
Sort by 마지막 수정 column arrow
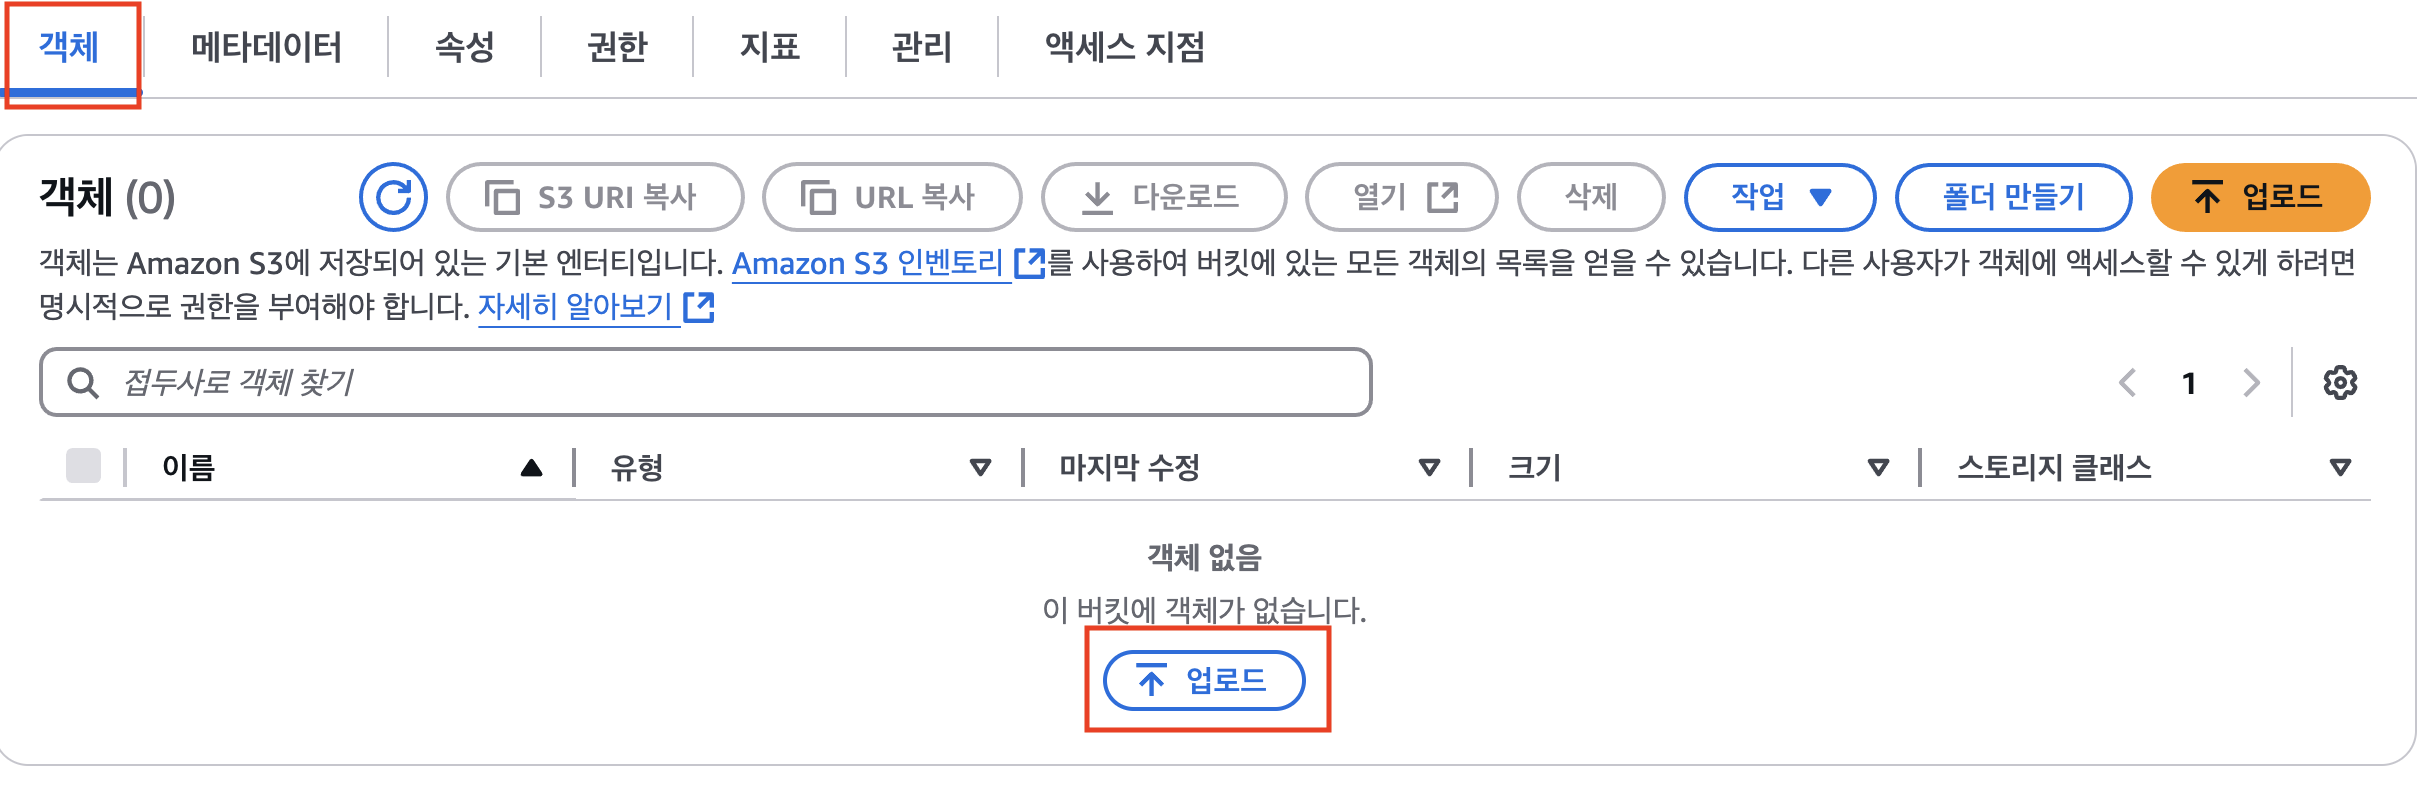tap(1429, 467)
